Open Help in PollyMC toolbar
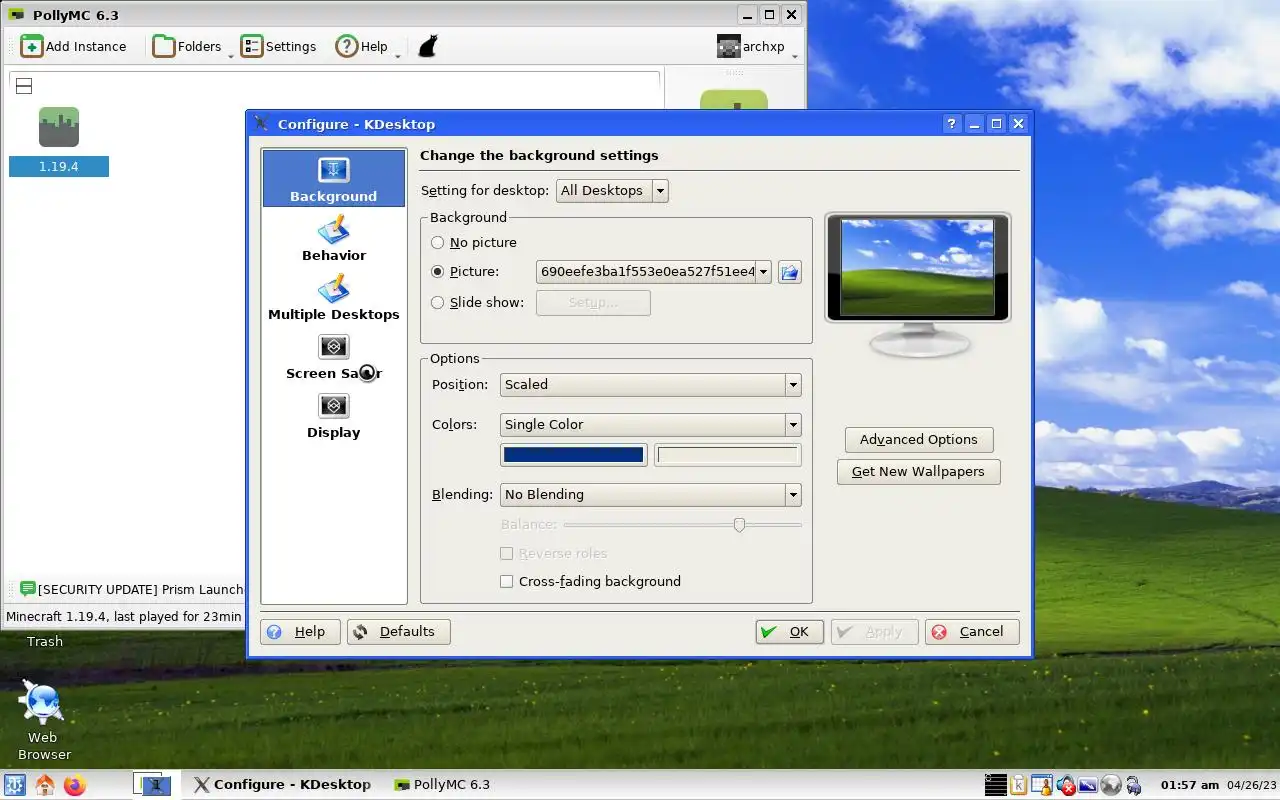1280x800 pixels. [362, 46]
